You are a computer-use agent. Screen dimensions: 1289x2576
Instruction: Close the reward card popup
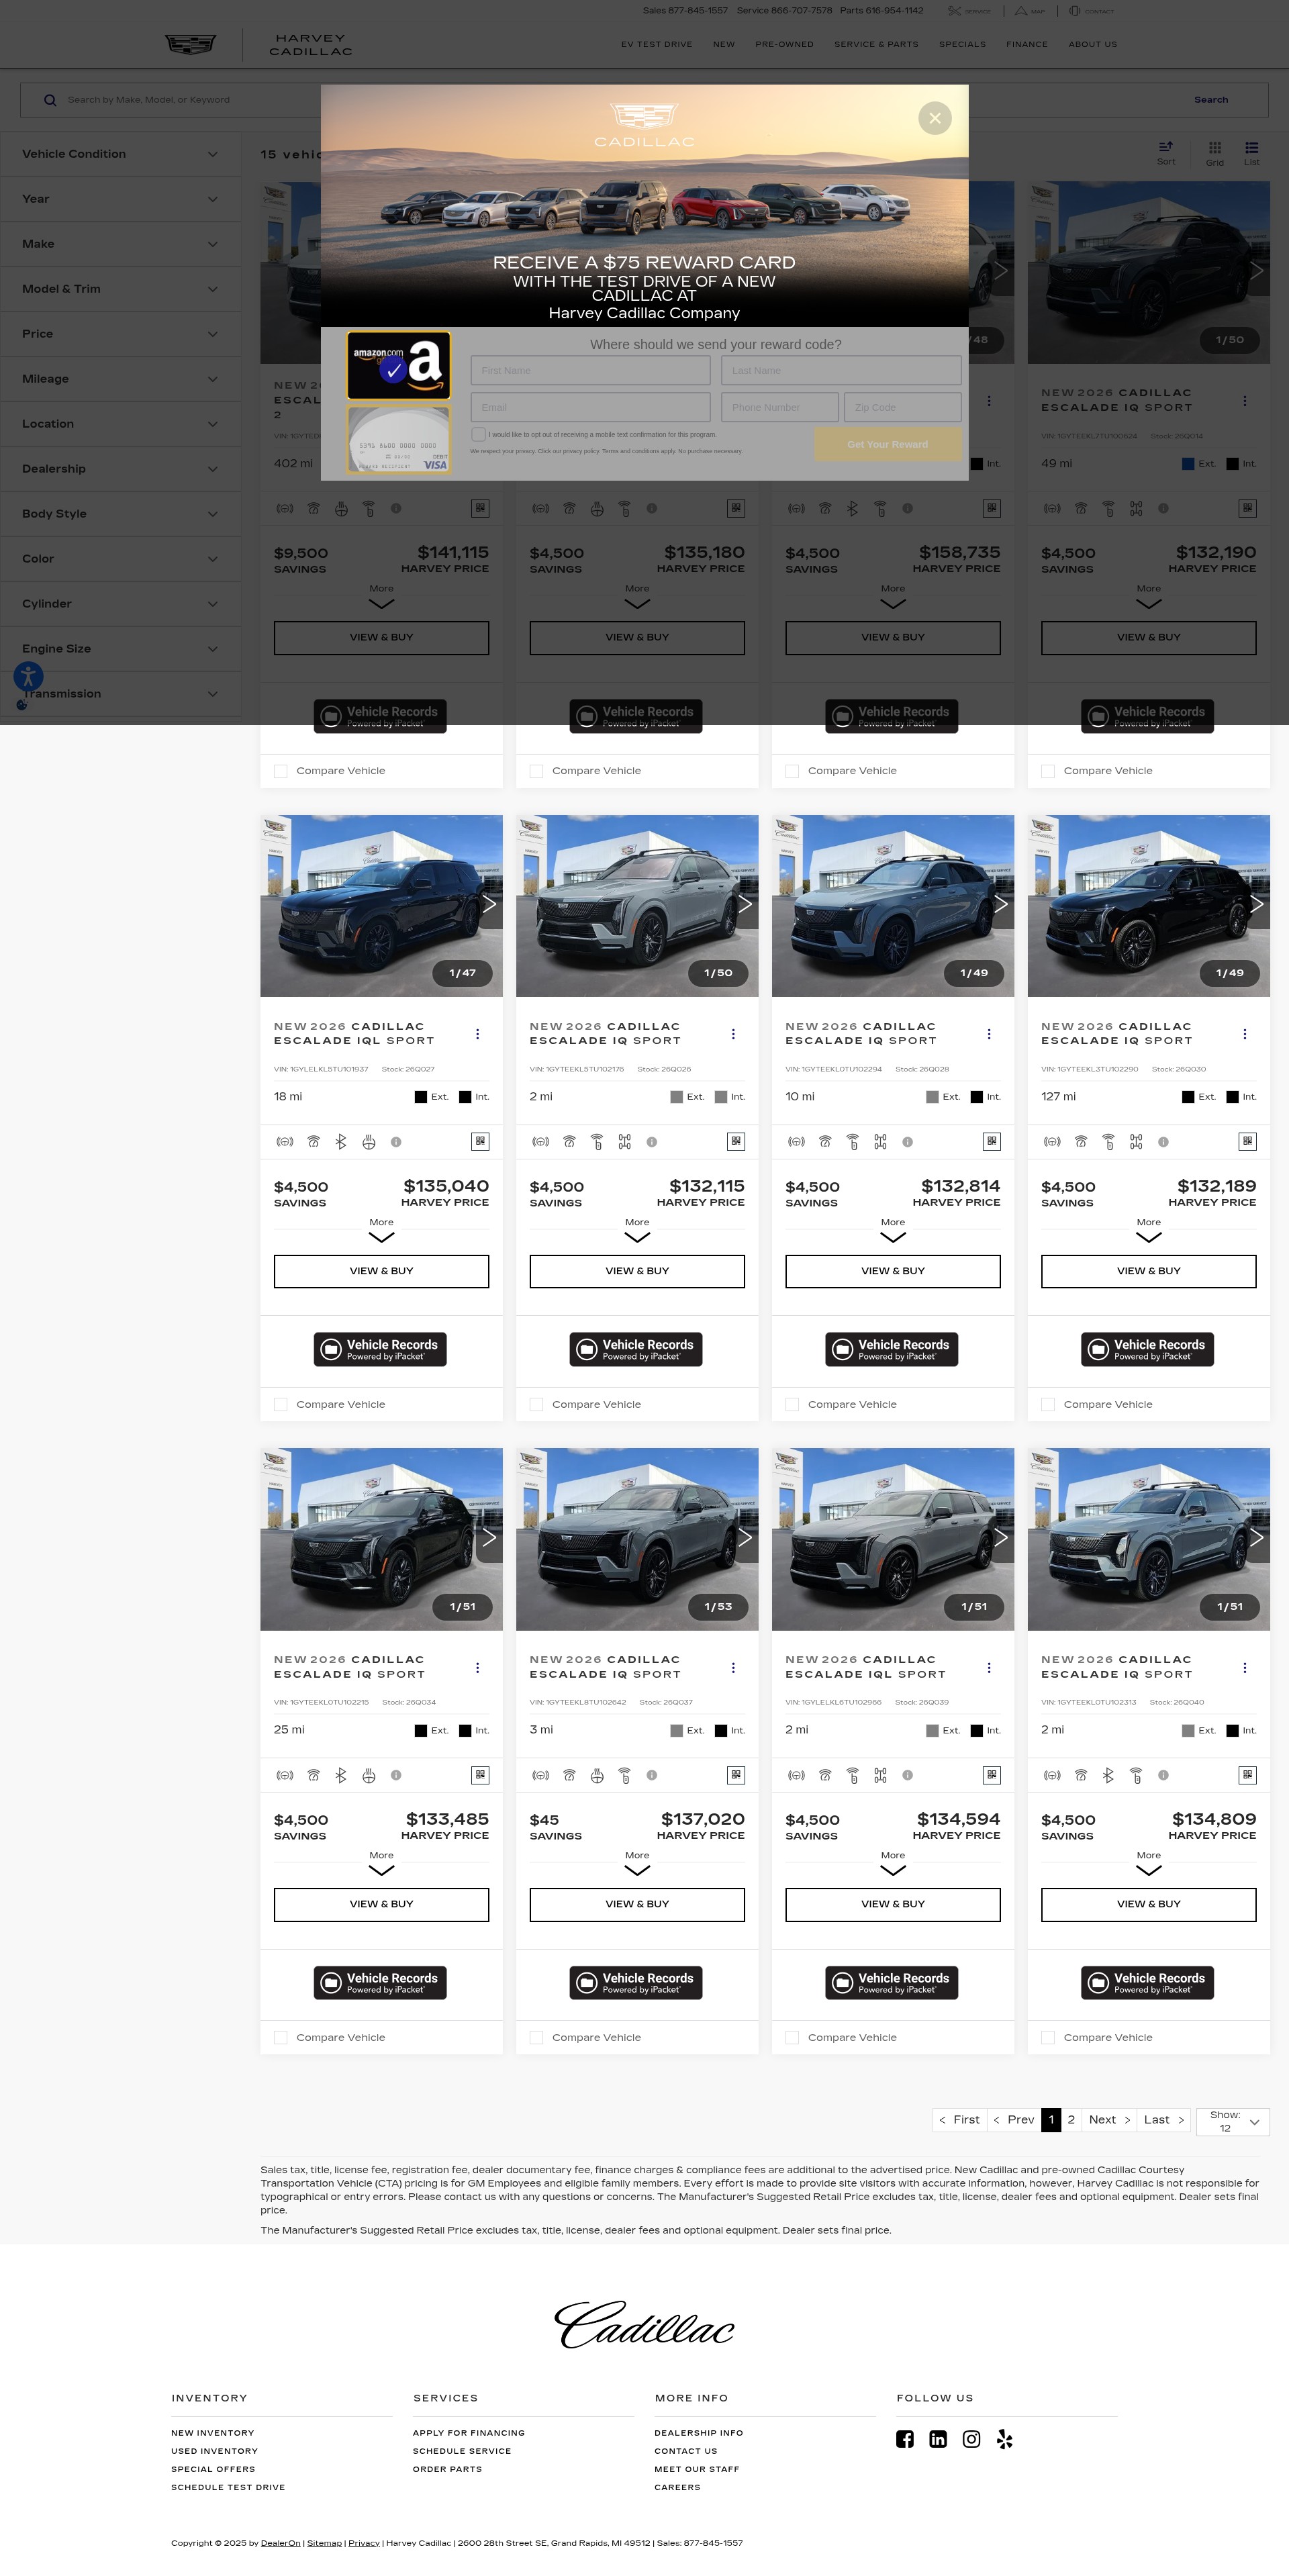point(934,118)
